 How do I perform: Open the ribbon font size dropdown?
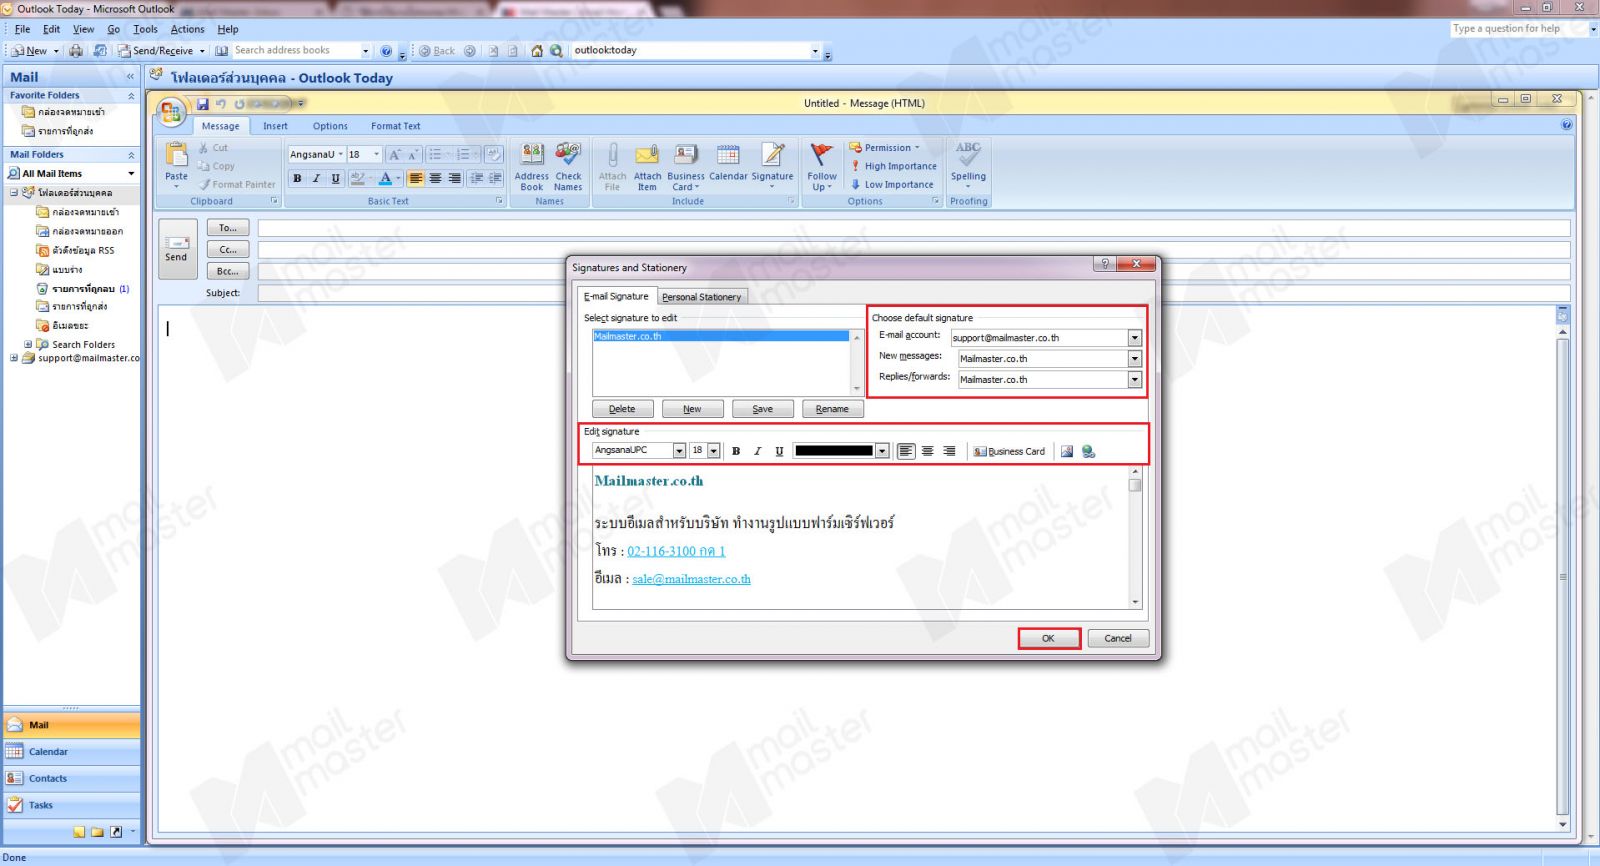click(376, 155)
